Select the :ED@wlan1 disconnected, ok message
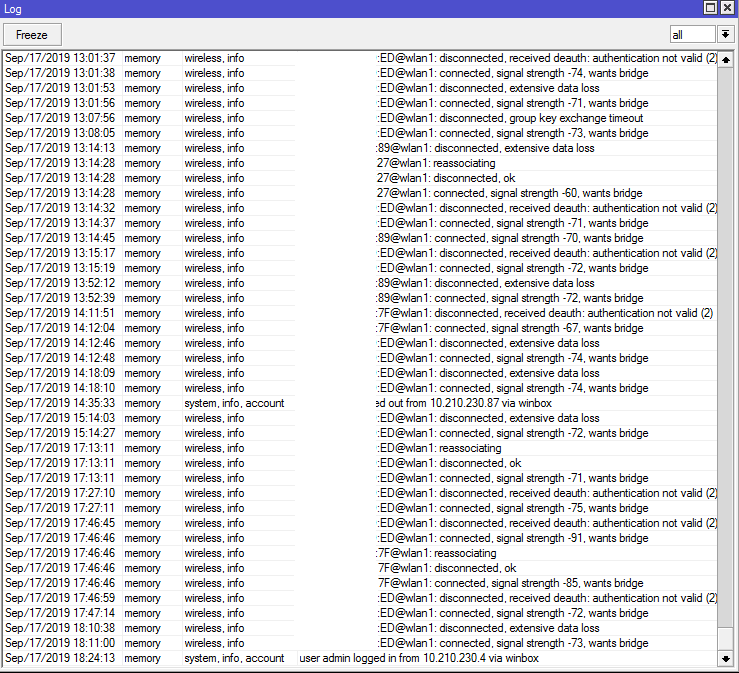Image resolution: width=739 pixels, height=673 pixels. (449, 463)
